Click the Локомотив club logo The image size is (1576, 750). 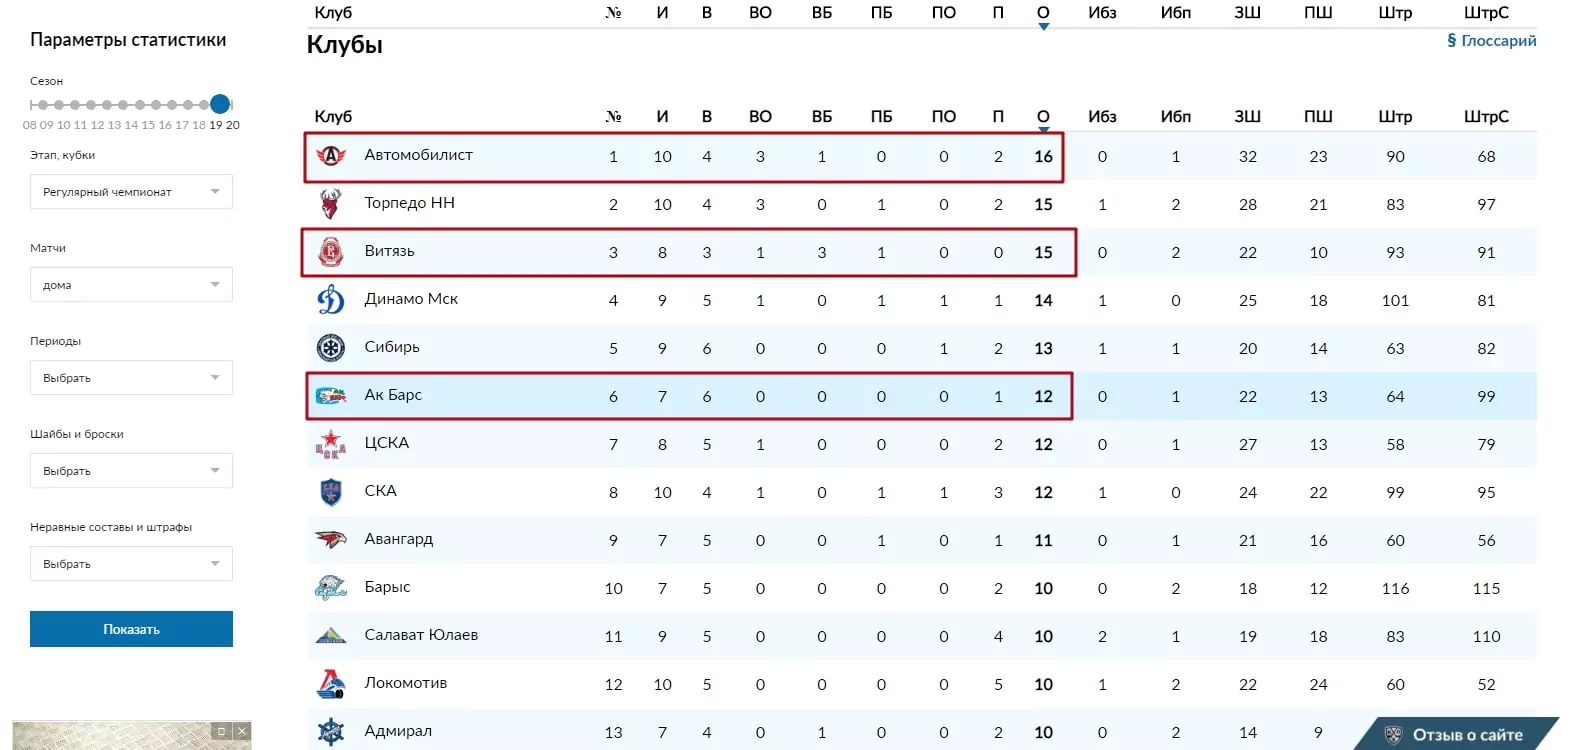point(331,684)
